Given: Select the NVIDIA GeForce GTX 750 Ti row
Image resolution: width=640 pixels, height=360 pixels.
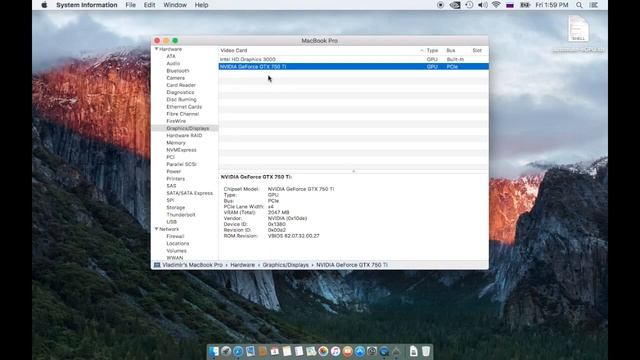Looking at the screenshot, I should (353, 67).
